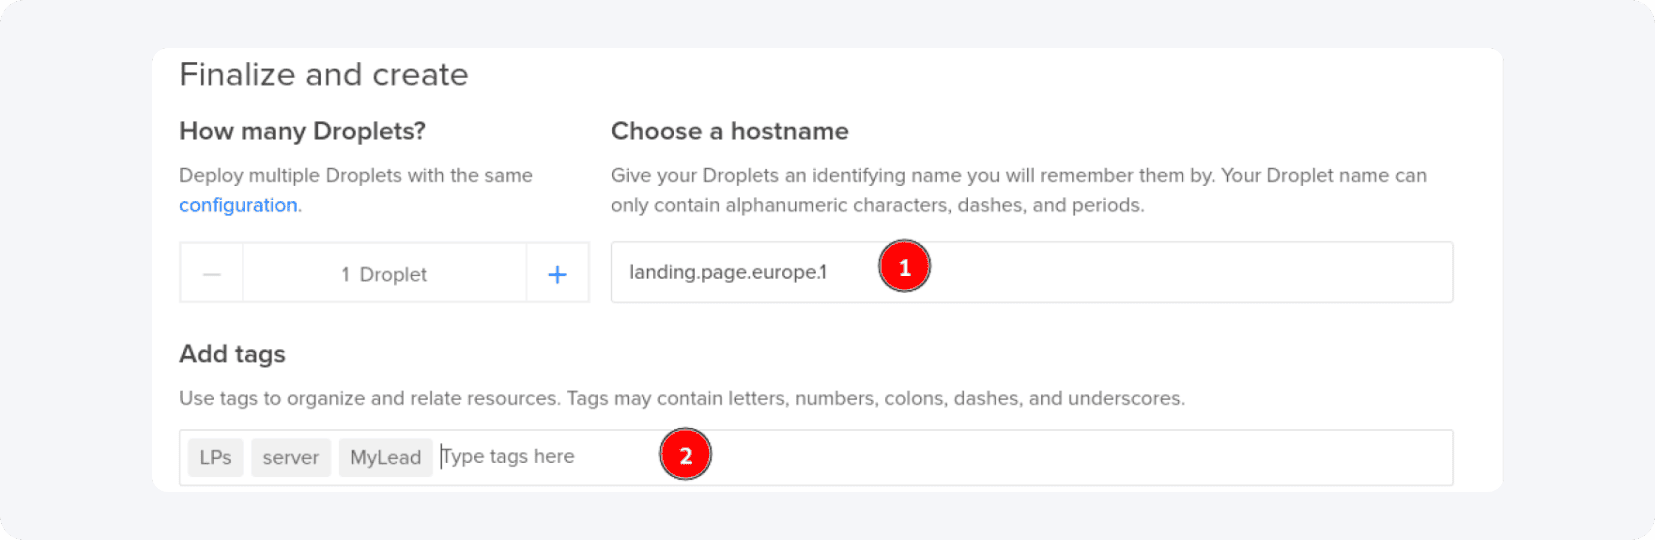Open the configuration link
This screenshot has width=1655, height=540.
tap(238, 205)
